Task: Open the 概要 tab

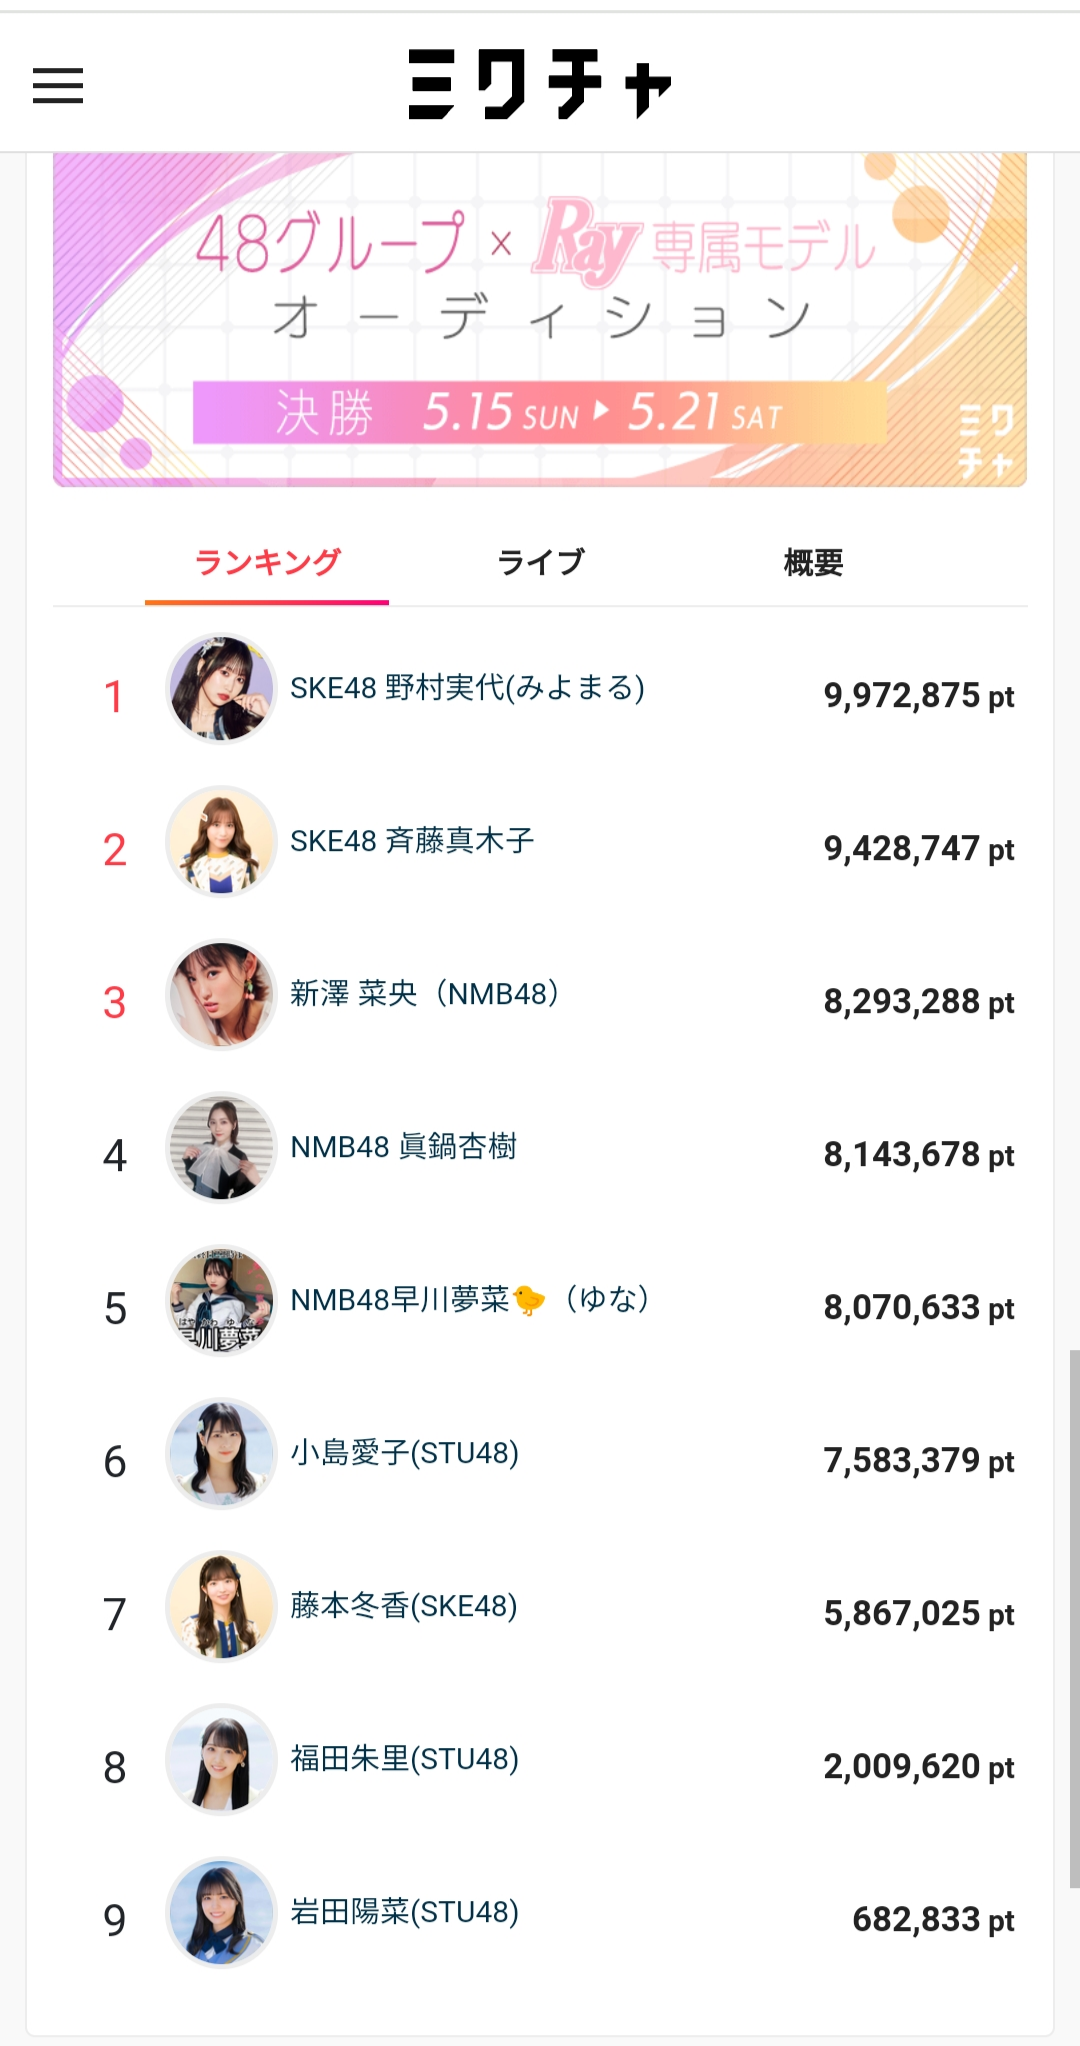Action: [x=813, y=563]
